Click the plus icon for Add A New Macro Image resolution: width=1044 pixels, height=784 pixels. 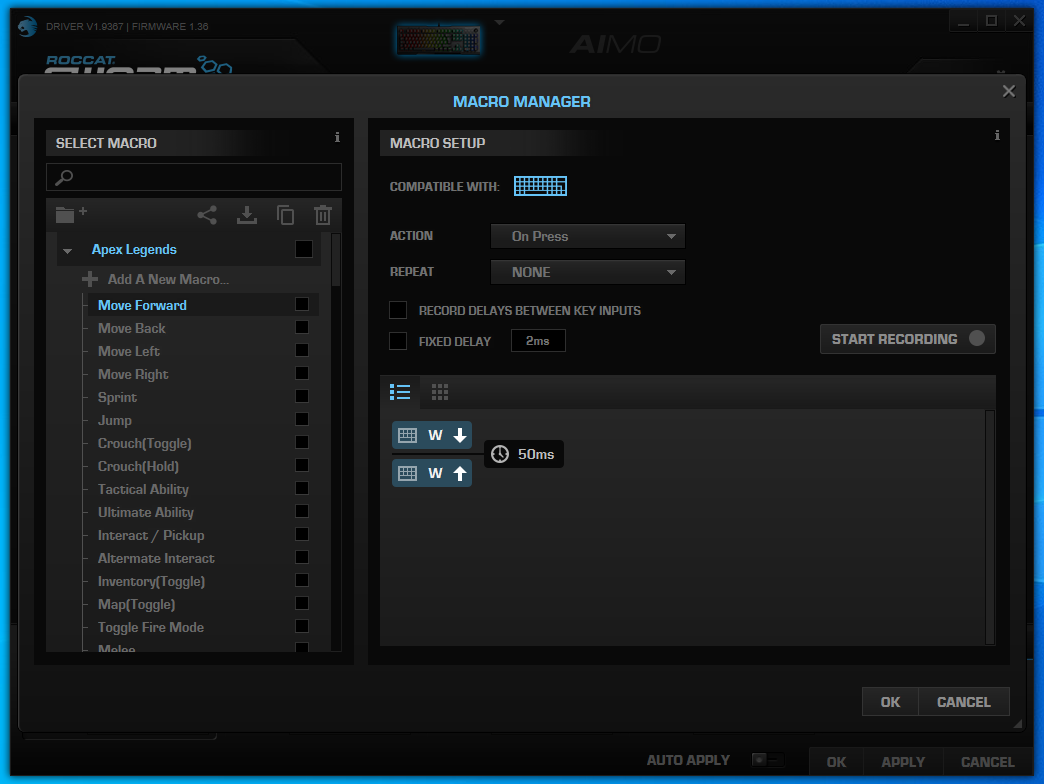point(90,280)
